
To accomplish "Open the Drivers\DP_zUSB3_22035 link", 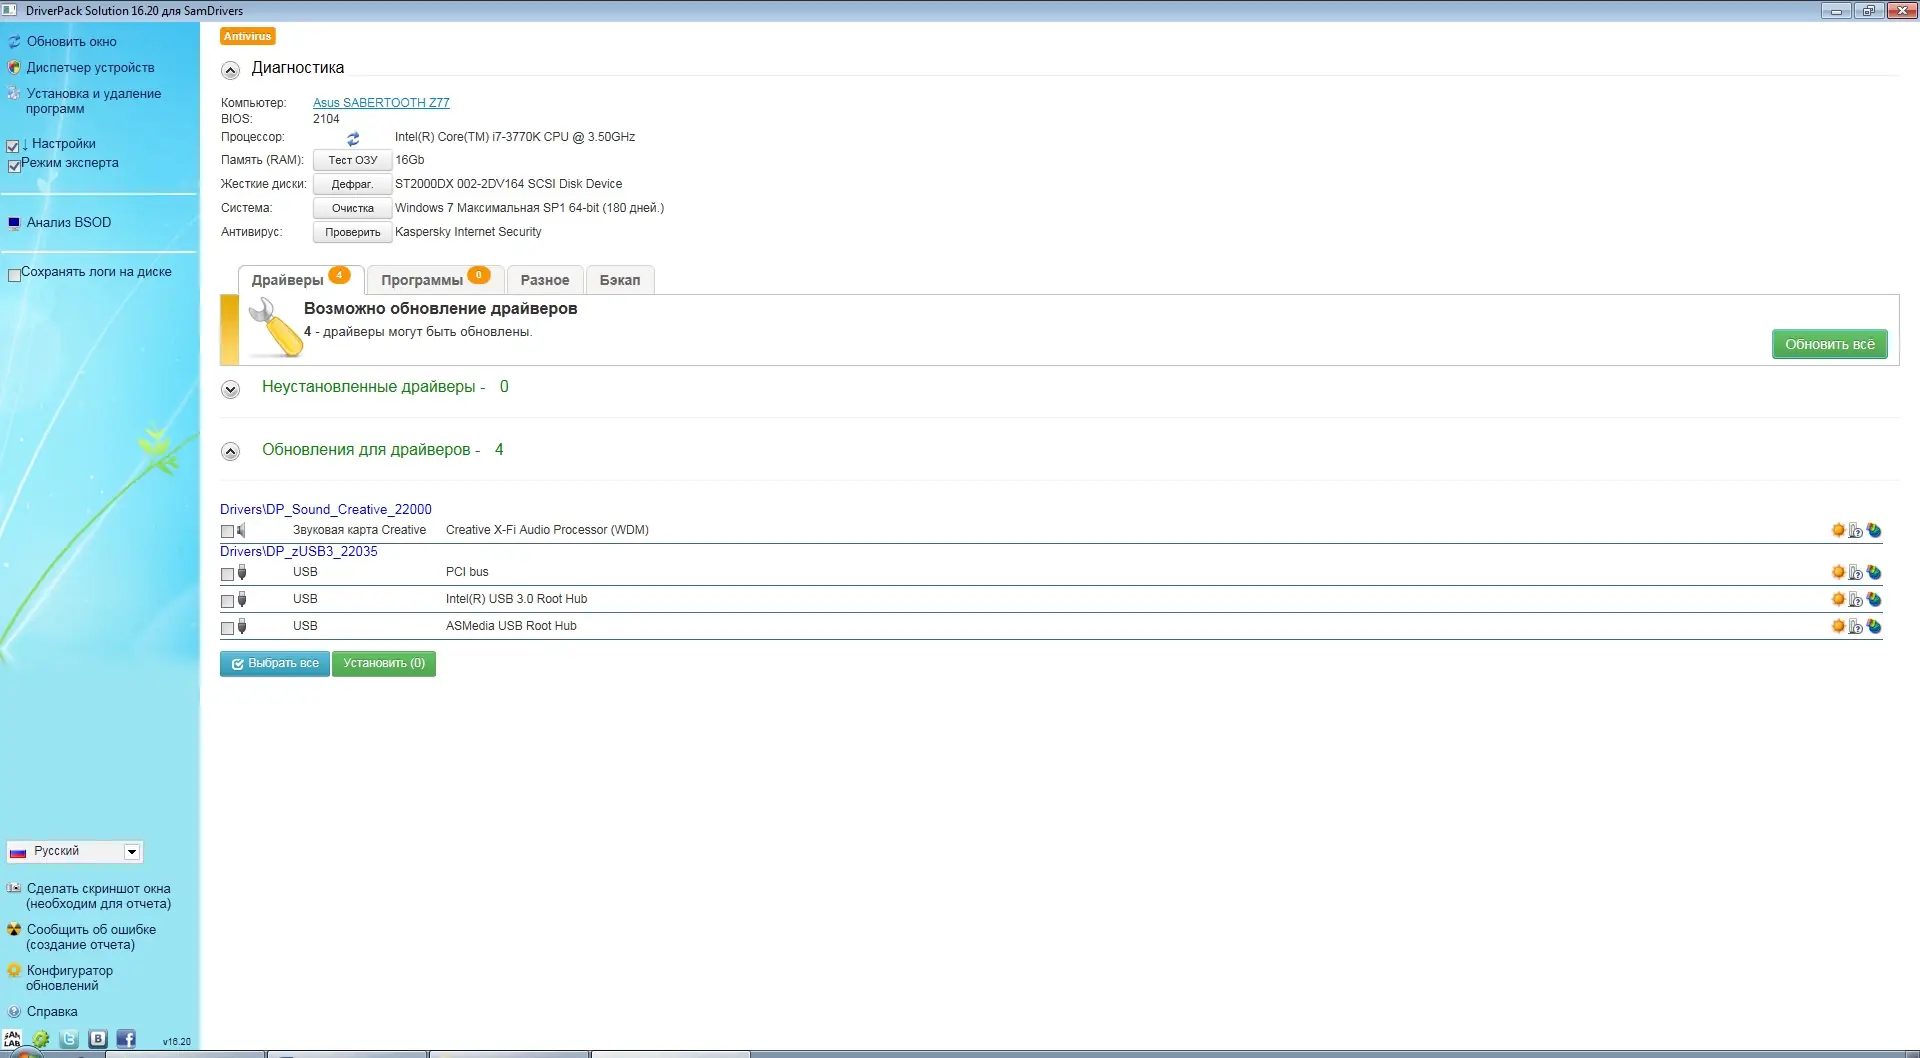I will point(299,551).
